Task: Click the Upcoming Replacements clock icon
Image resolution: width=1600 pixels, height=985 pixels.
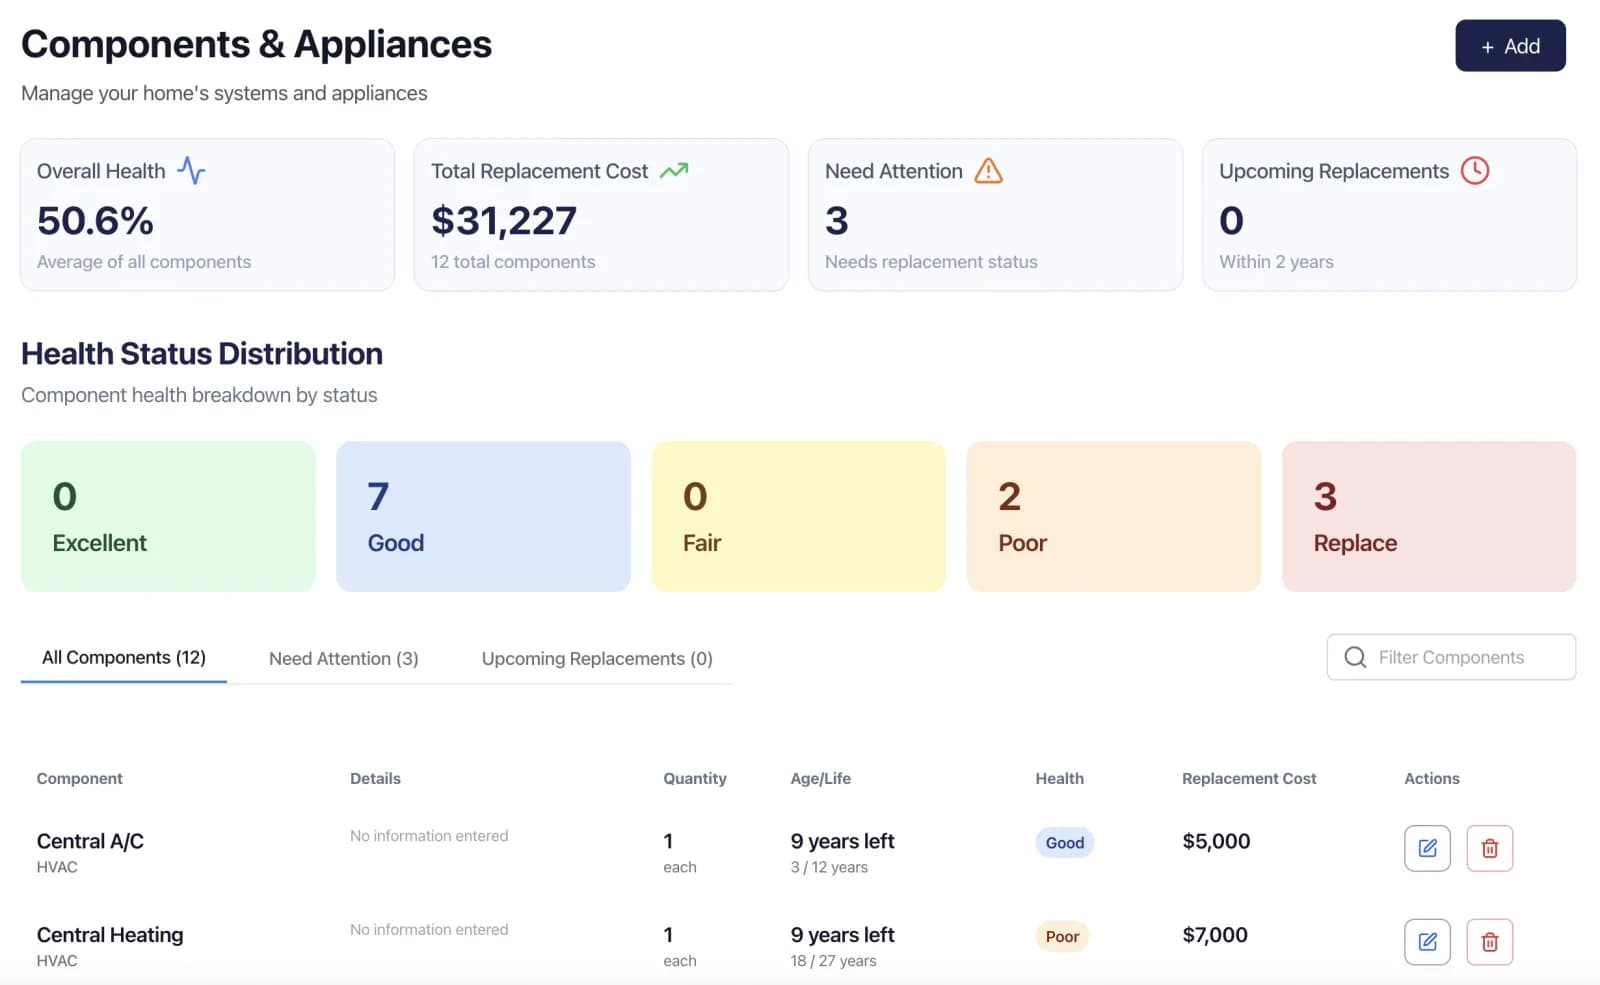Action: point(1475,171)
